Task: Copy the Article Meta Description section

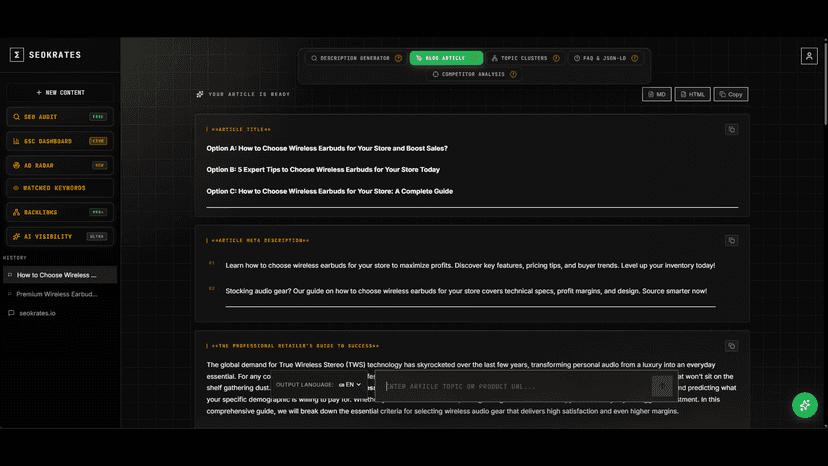Action: 731,240
